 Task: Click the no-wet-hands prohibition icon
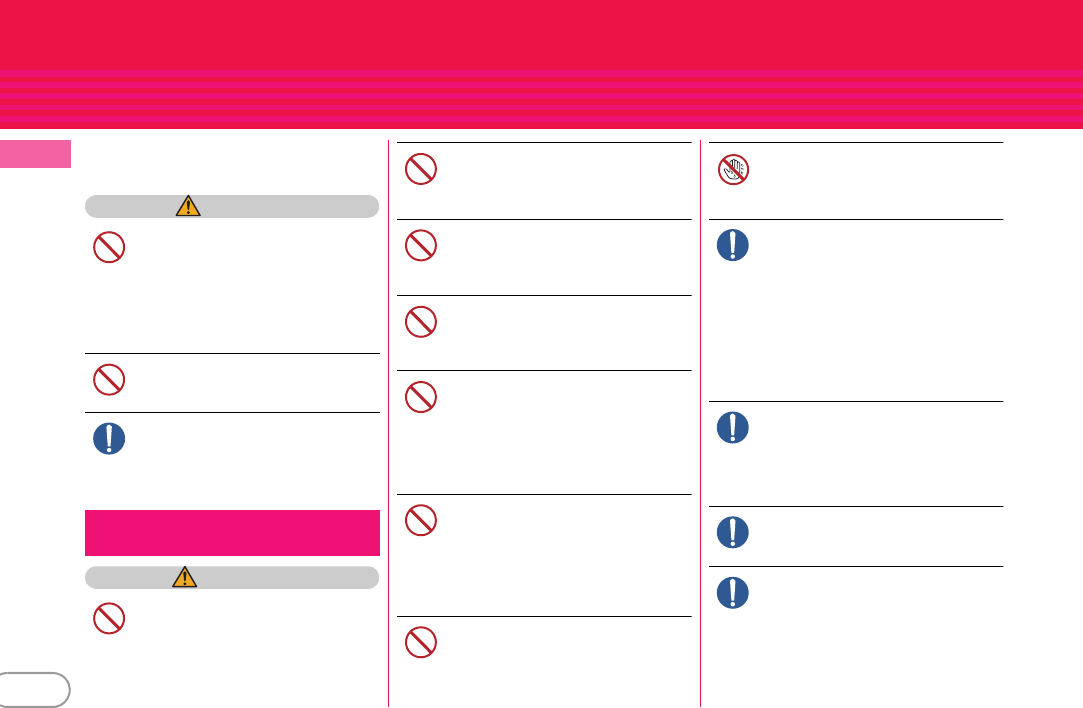pyautogui.click(x=733, y=169)
